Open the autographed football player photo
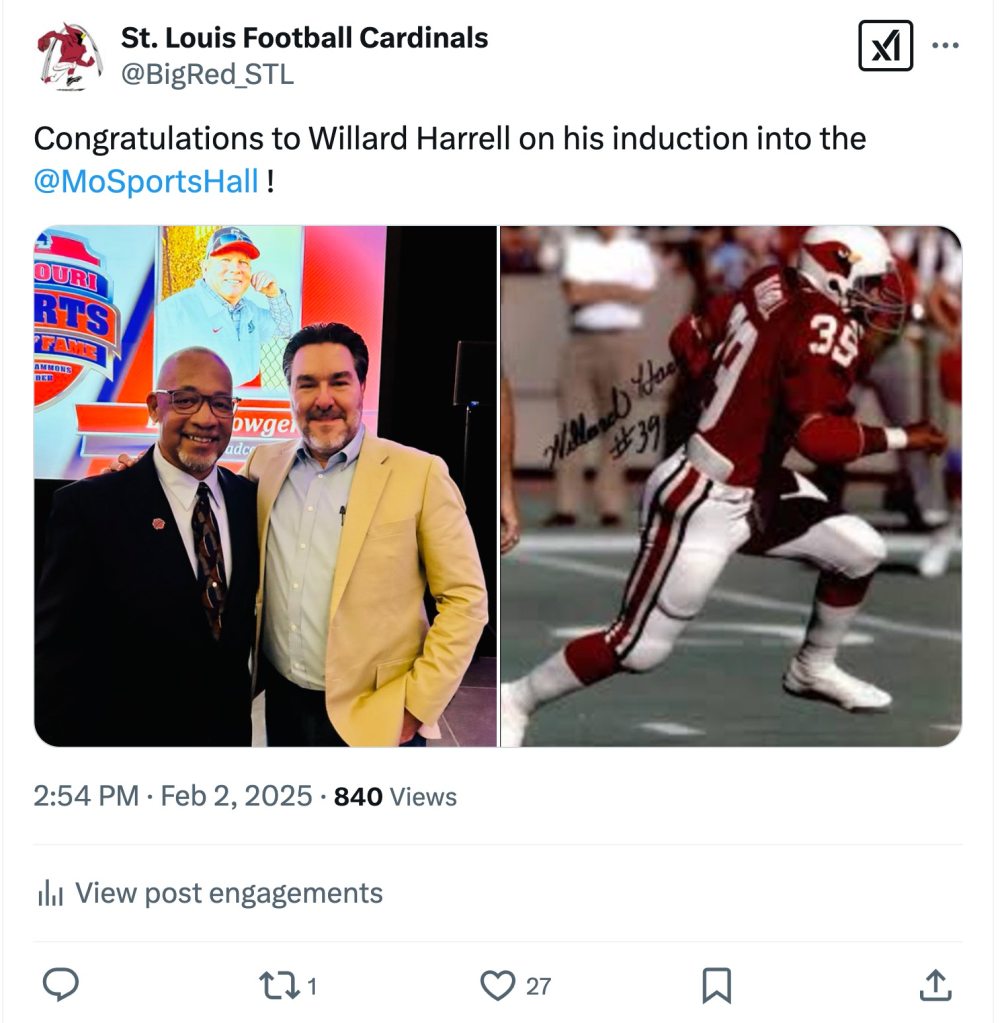Viewport: 1004px width, 1023px height. [x=731, y=486]
